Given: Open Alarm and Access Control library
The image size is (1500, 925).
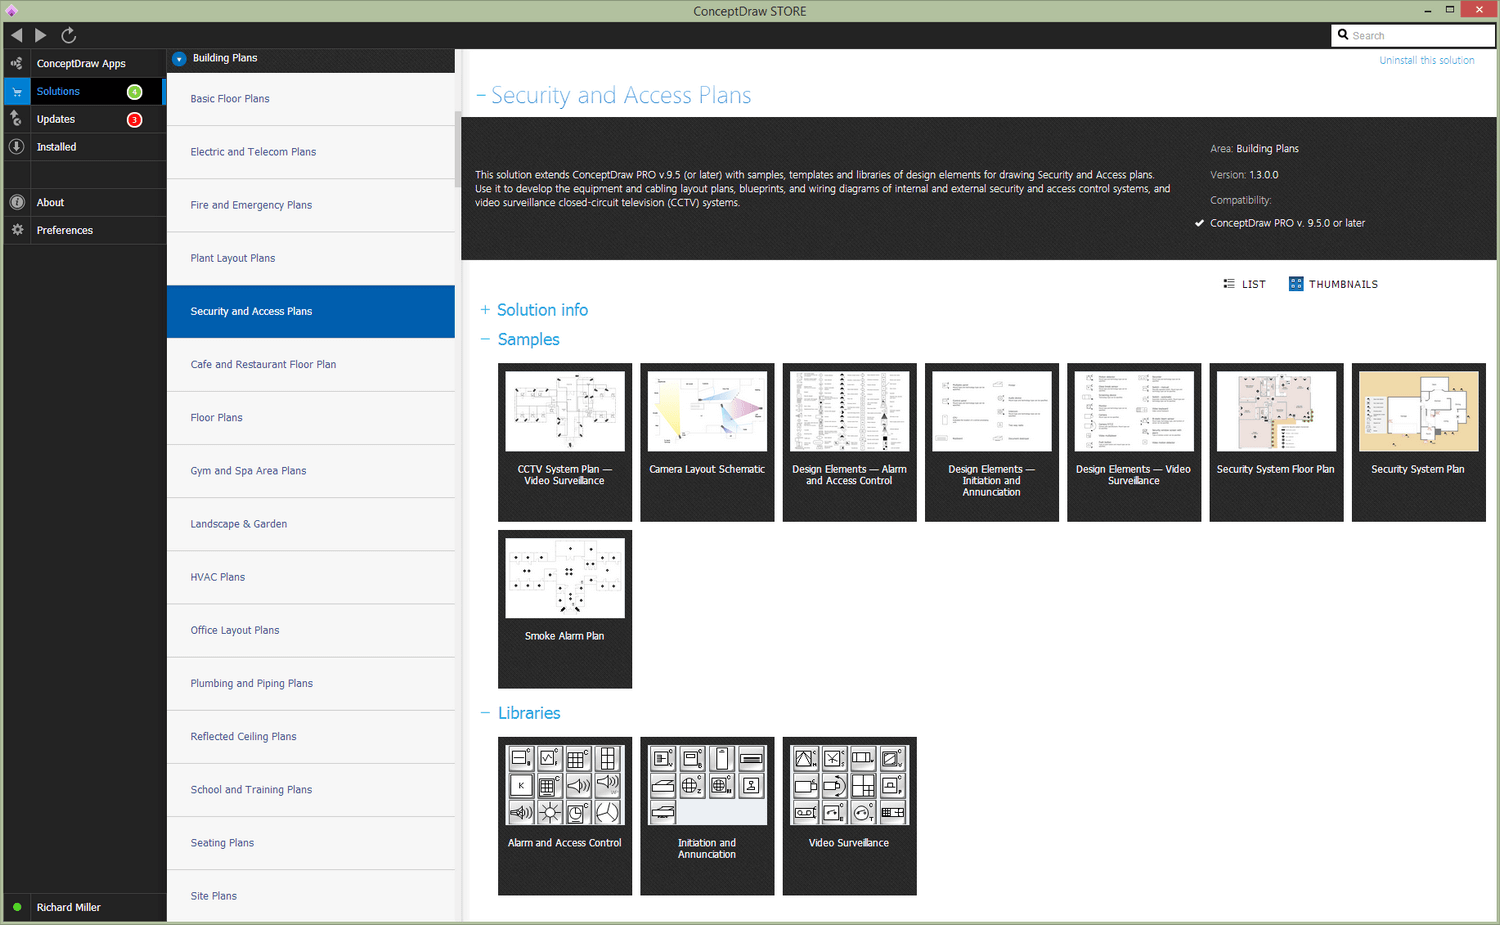Looking at the screenshot, I should point(565,816).
